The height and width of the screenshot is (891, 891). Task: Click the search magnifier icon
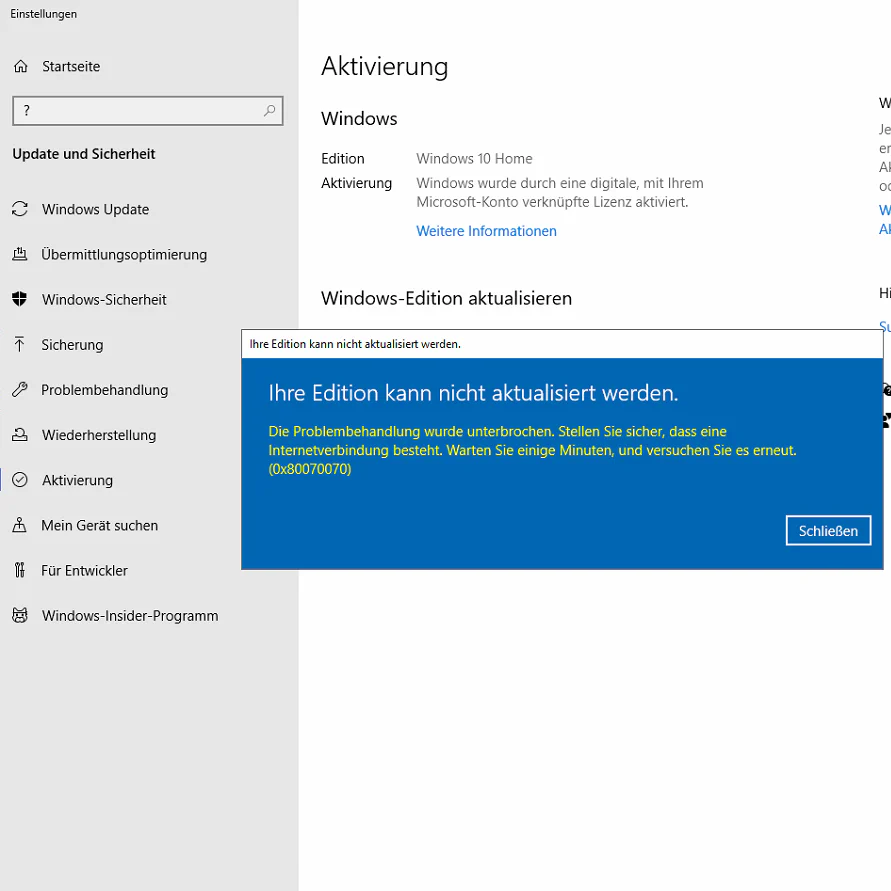pos(269,111)
